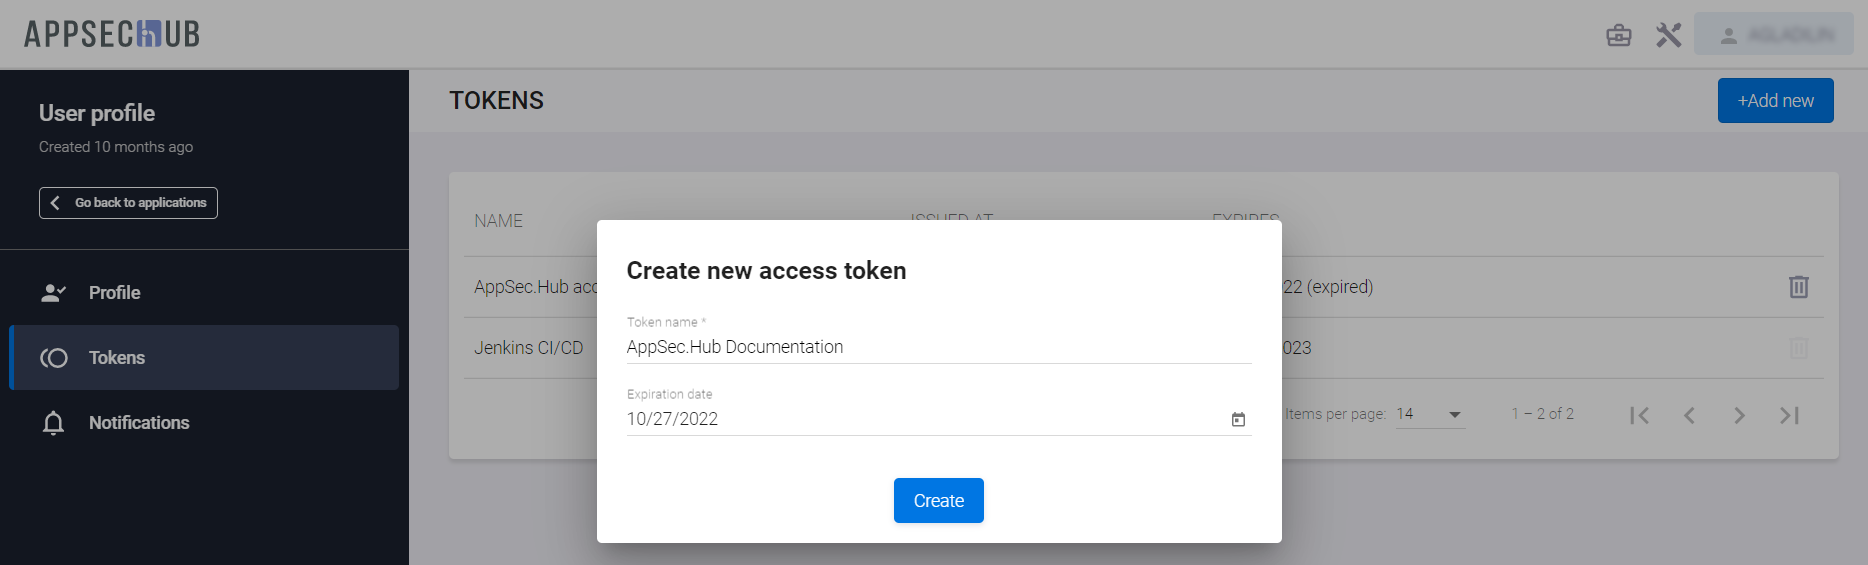Image resolution: width=1868 pixels, height=565 pixels.
Task: Click the AppSecHub logo
Action: 112,34
